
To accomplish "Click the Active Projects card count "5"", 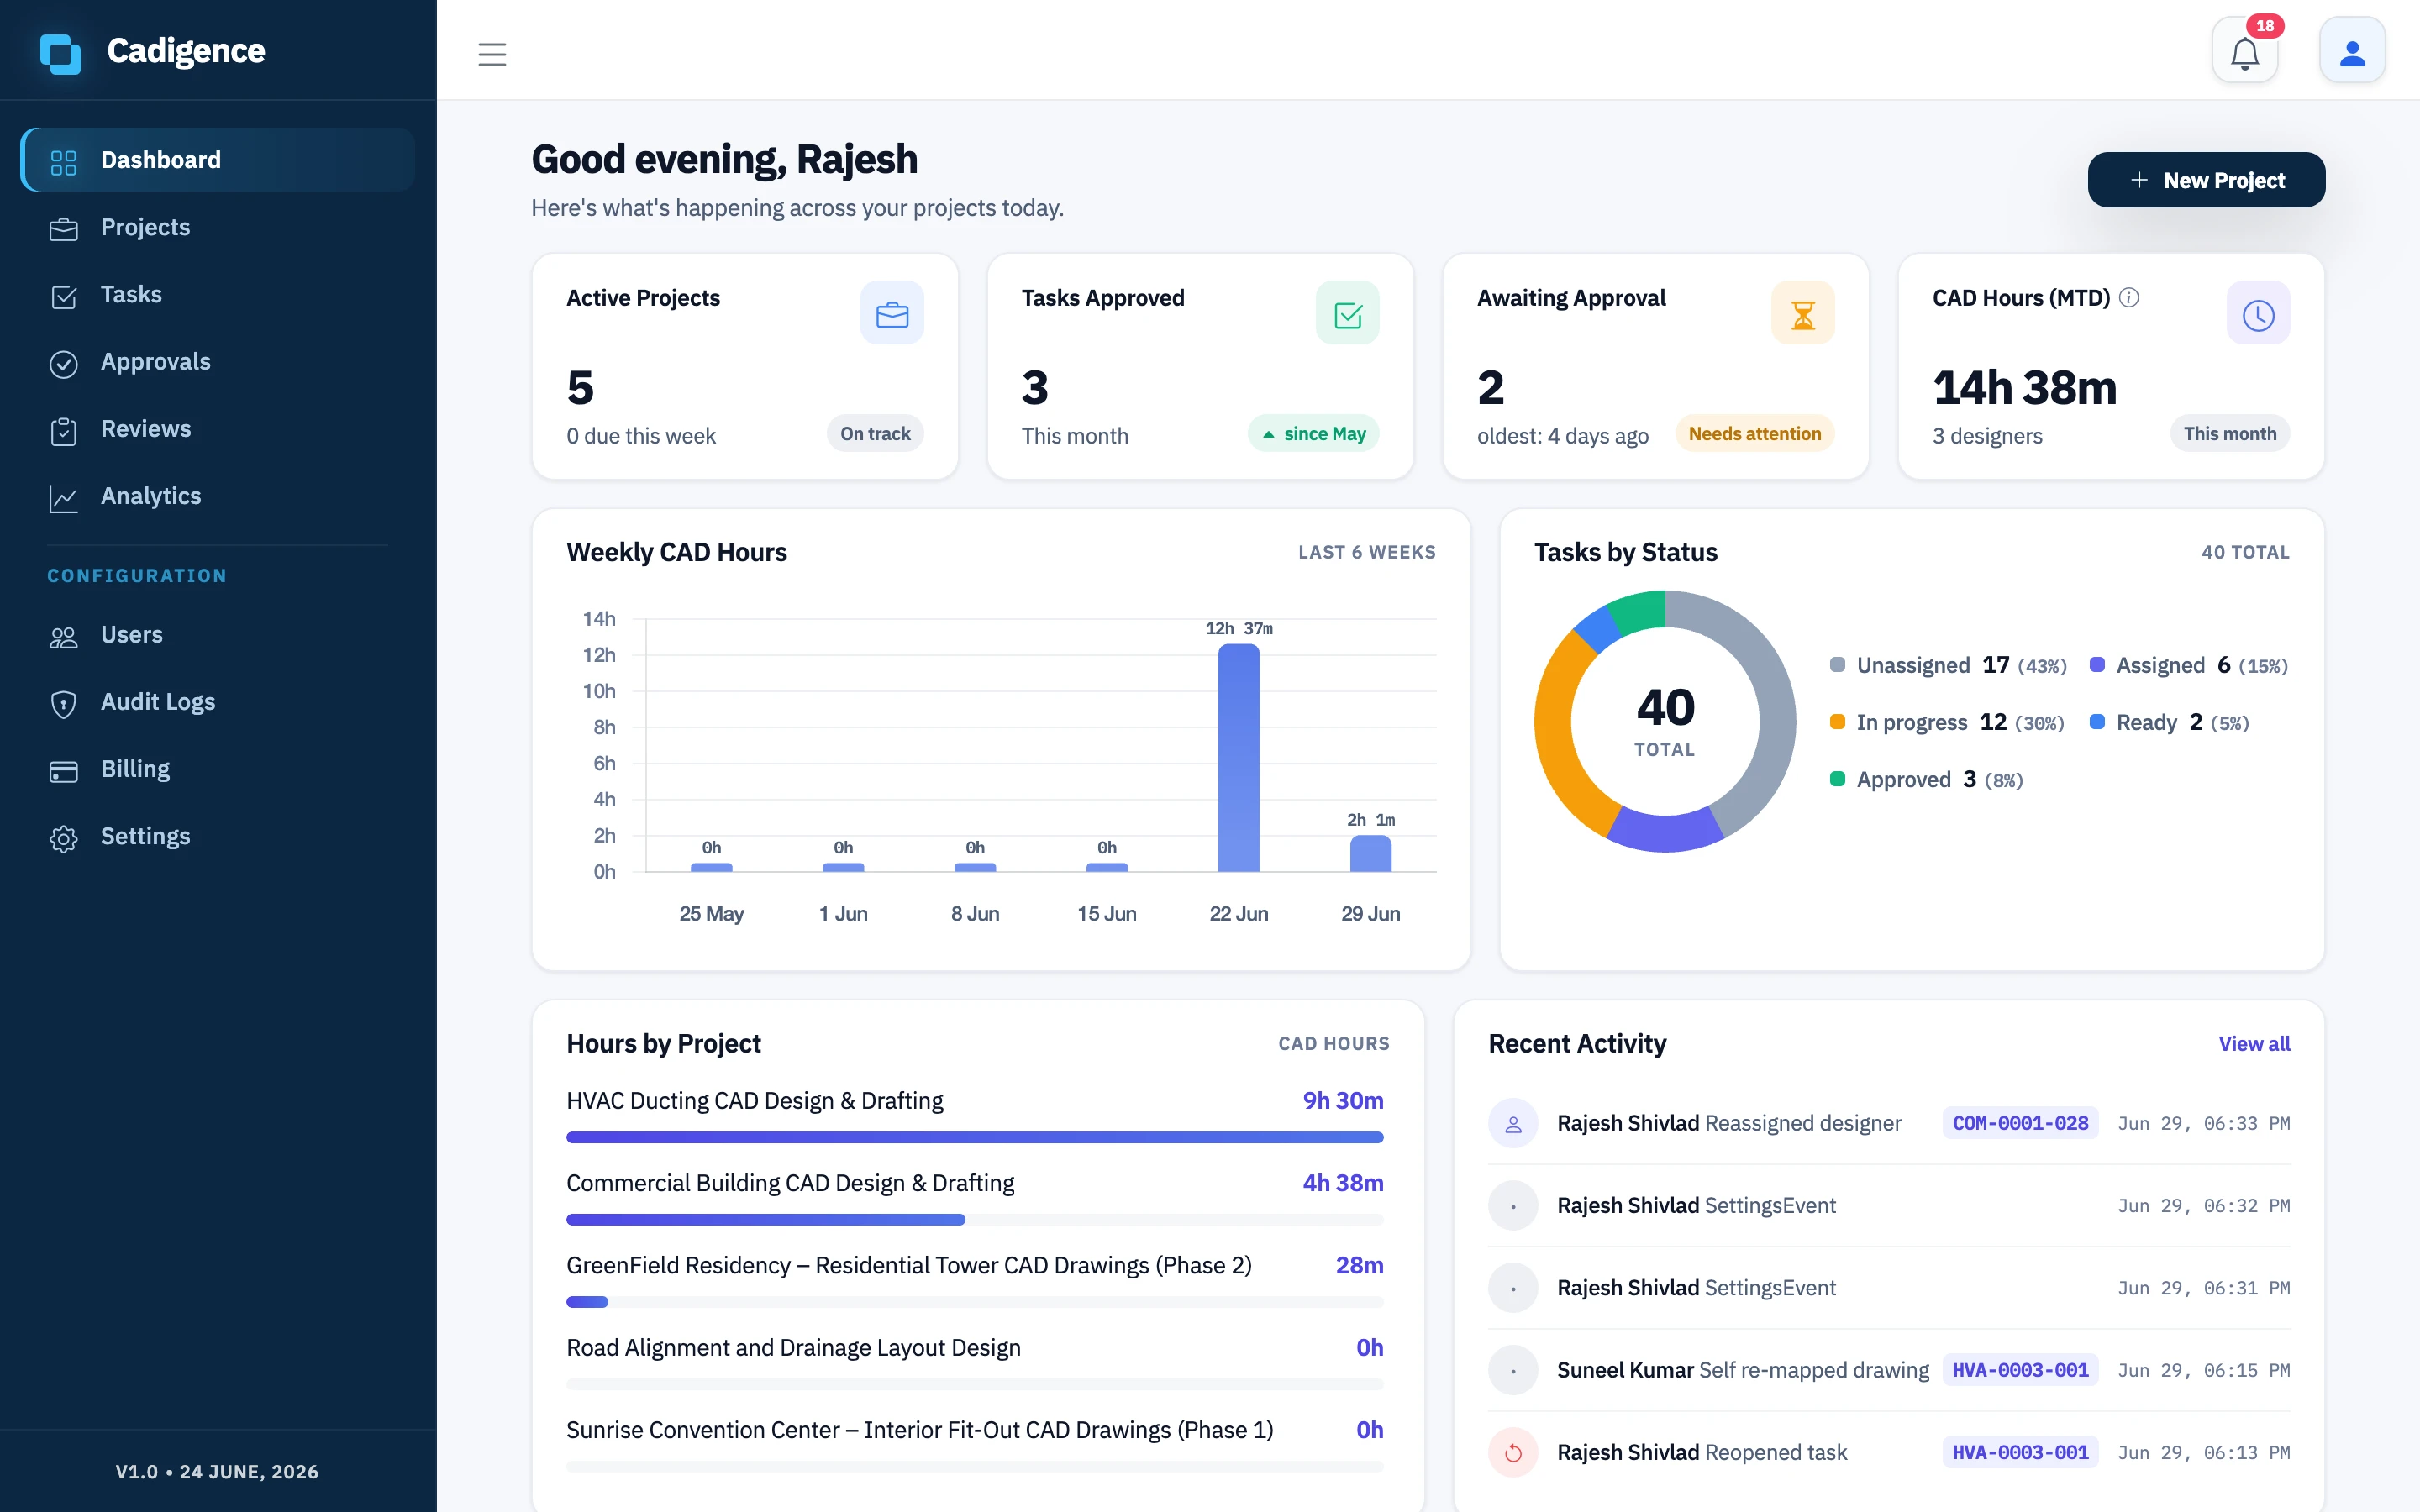I will (x=580, y=388).
